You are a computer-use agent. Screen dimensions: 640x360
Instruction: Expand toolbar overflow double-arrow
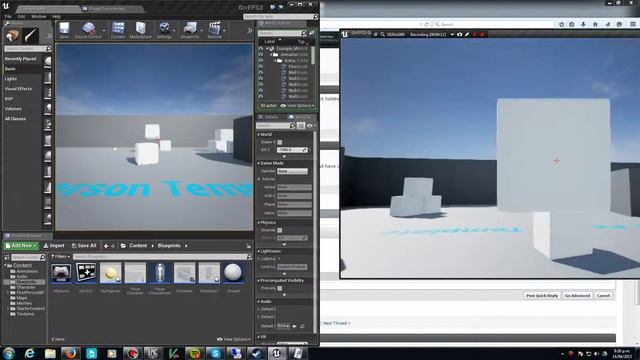(x=249, y=31)
